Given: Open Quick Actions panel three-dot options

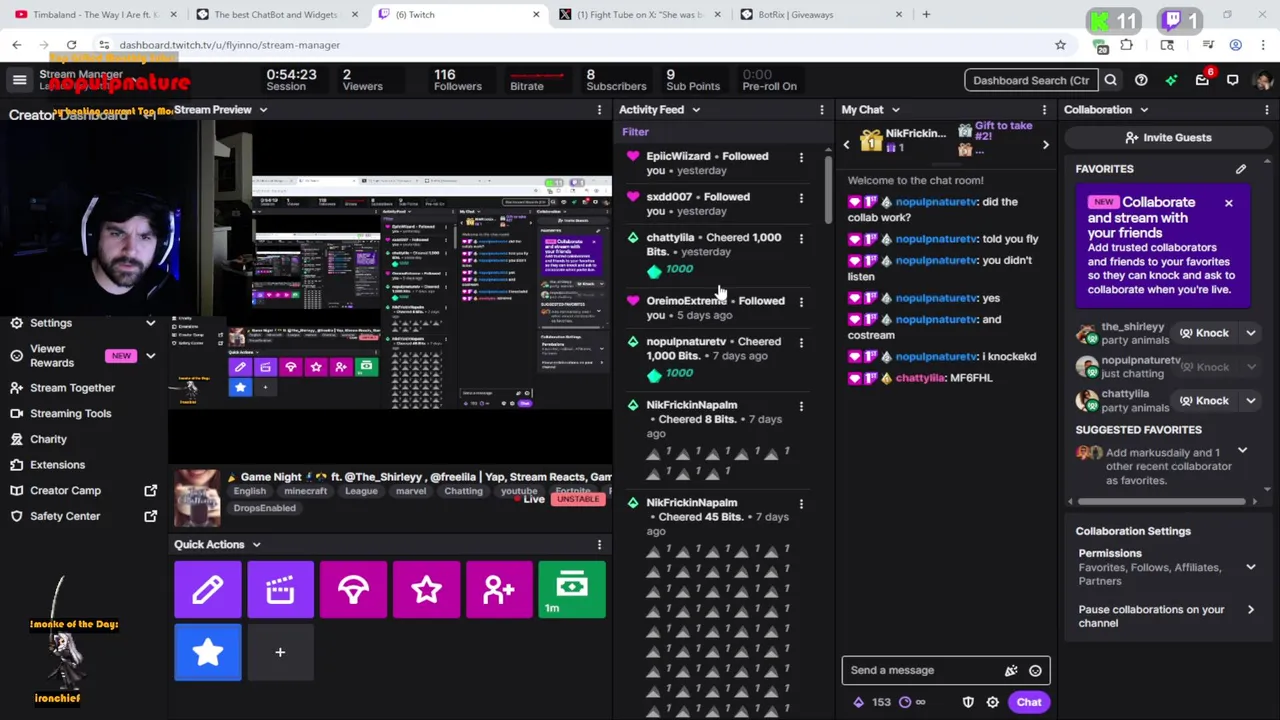Looking at the screenshot, I should 600,545.
